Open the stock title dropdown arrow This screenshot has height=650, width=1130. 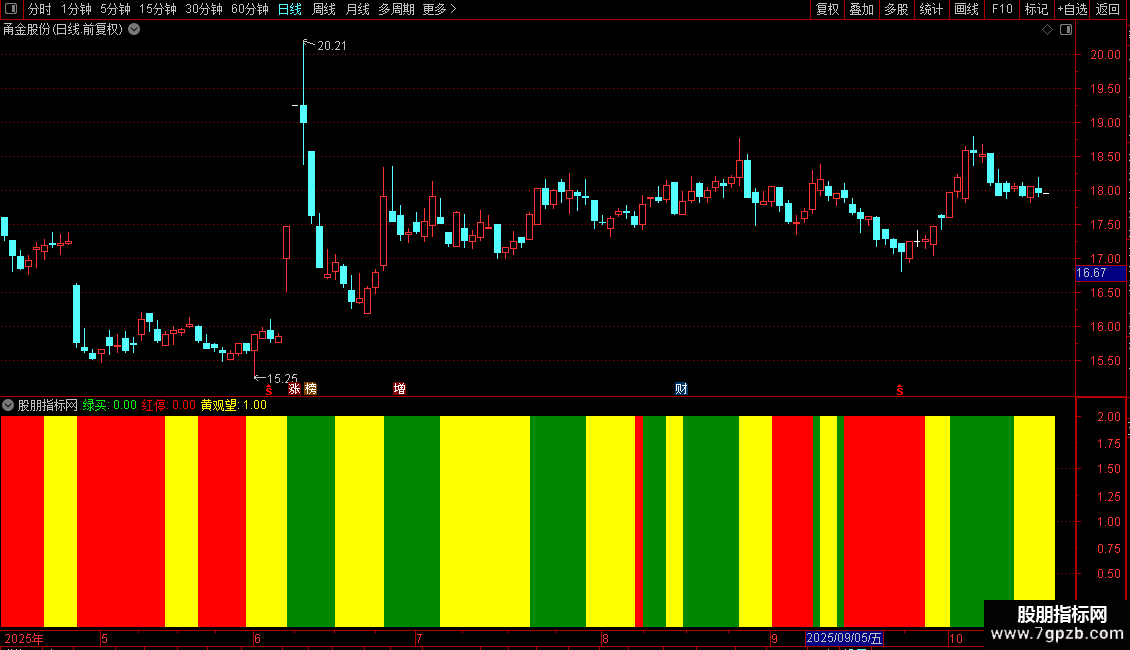point(134,30)
